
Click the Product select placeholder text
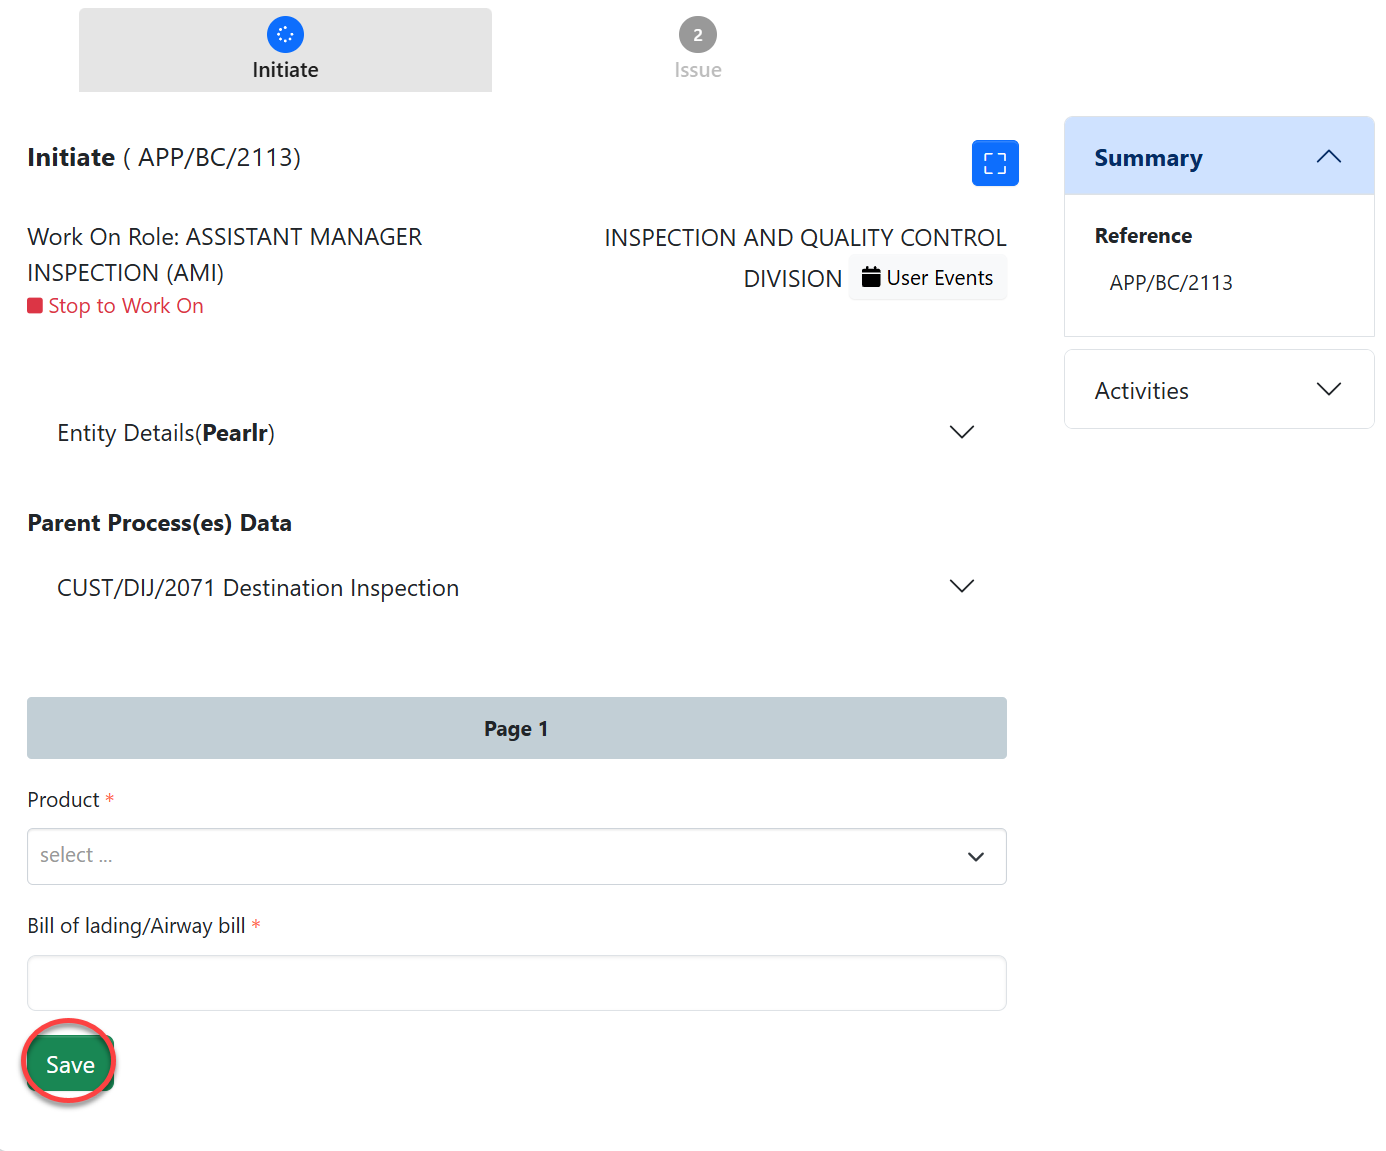pyautogui.click(x=76, y=856)
